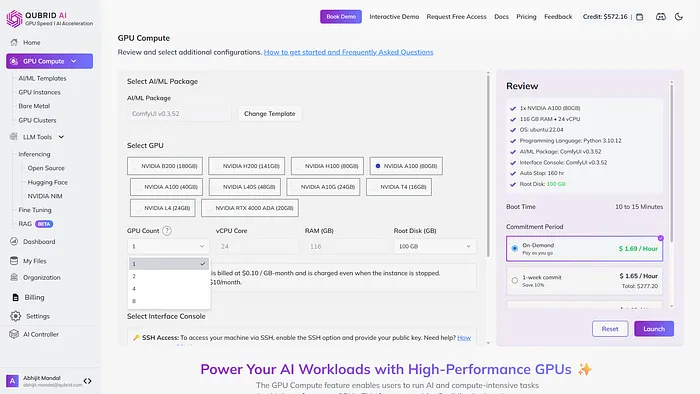Image resolution: width=700 pixels, height=394 pixels.
Task: Click the user avatar icon A
Action: [x=12, y=381]
